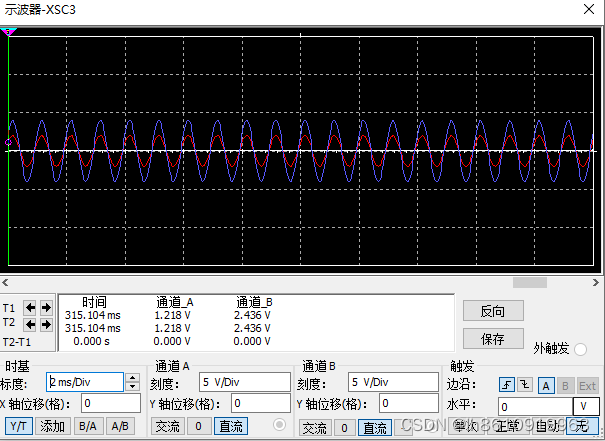
Task: Click the 通道_A column header
Action: click(175, 302)
